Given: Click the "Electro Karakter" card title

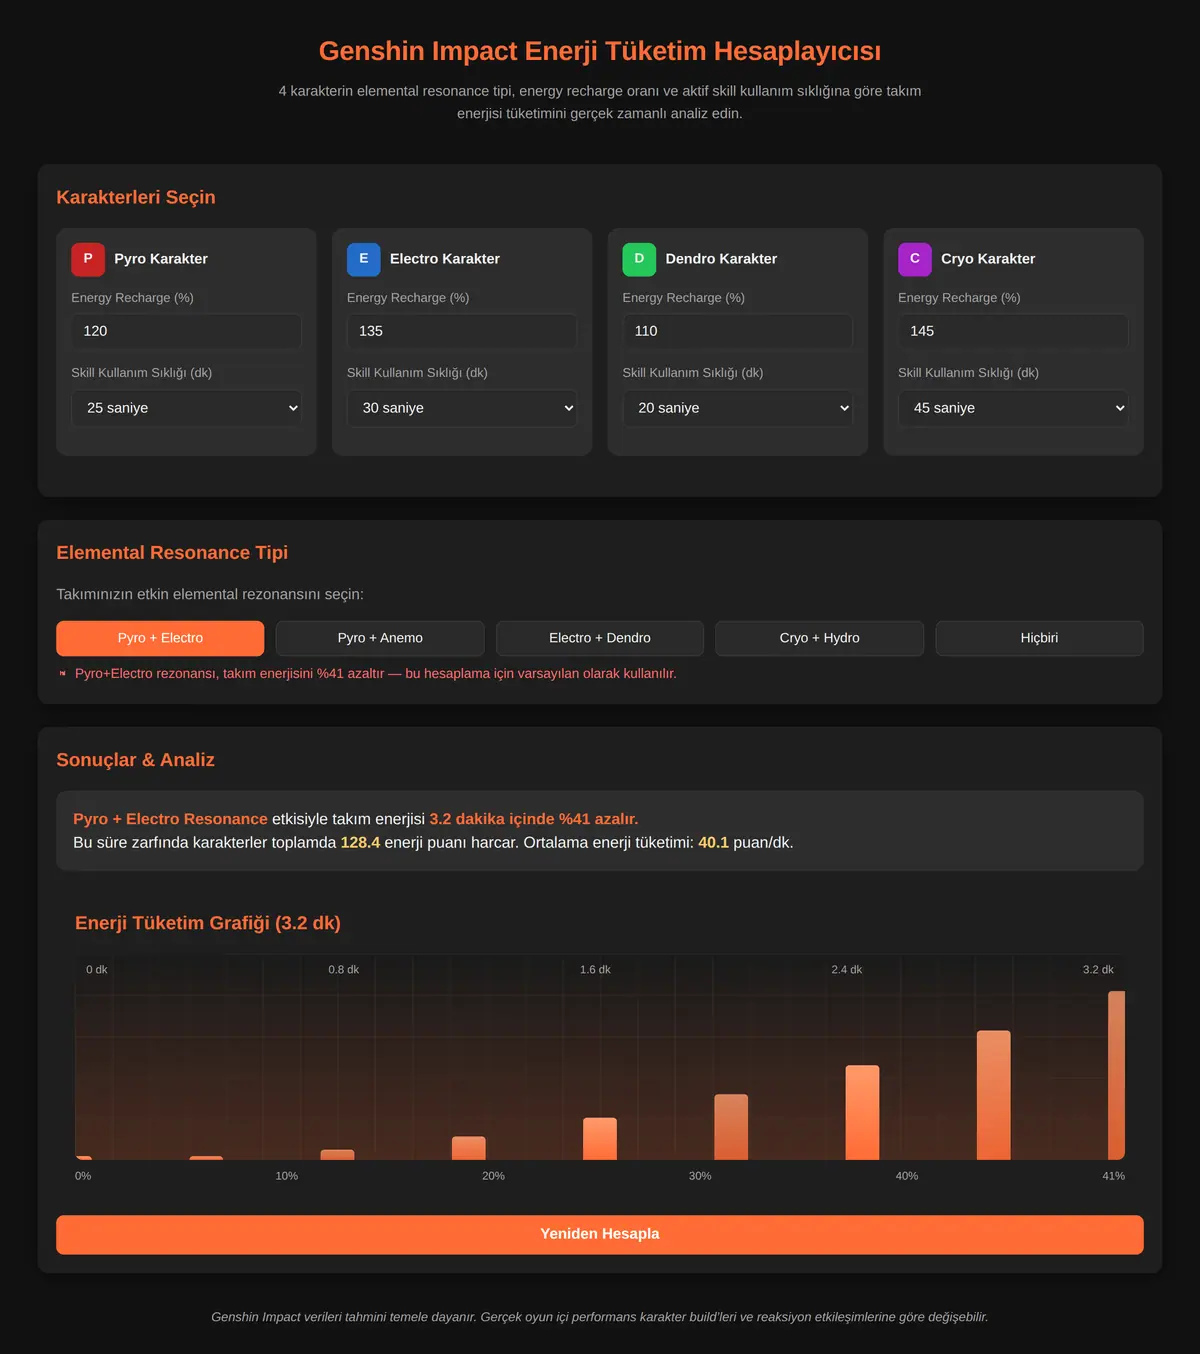Looking at the screenshot, I should [445, 259].
